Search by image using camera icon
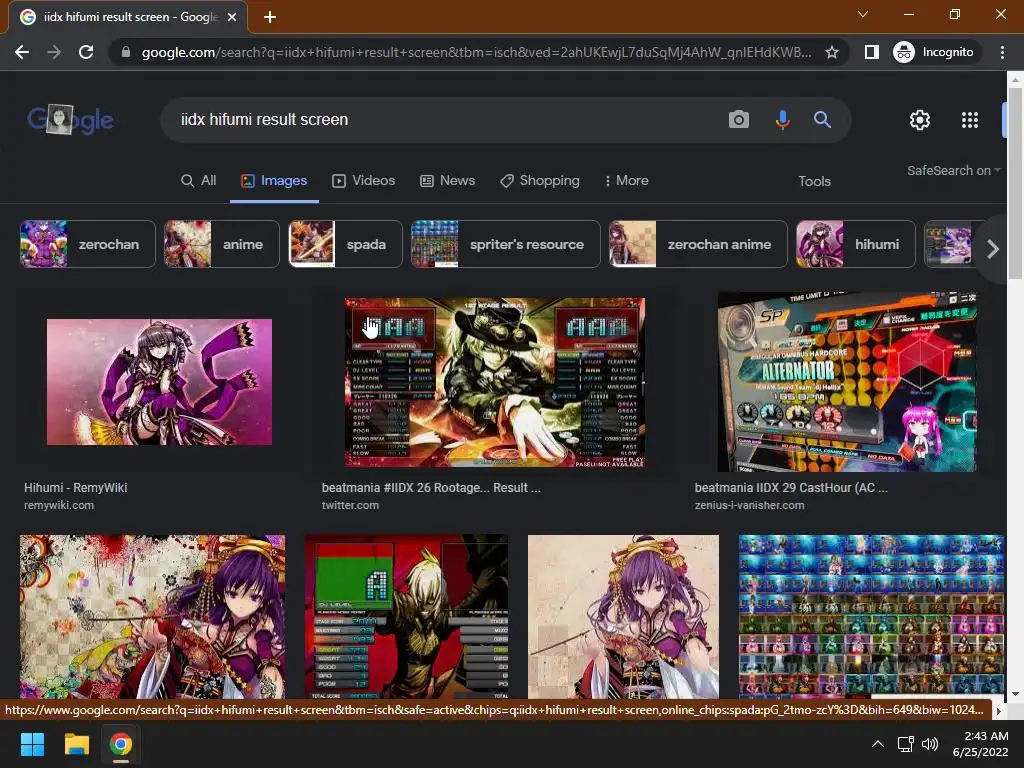 (x=739, y=120)
